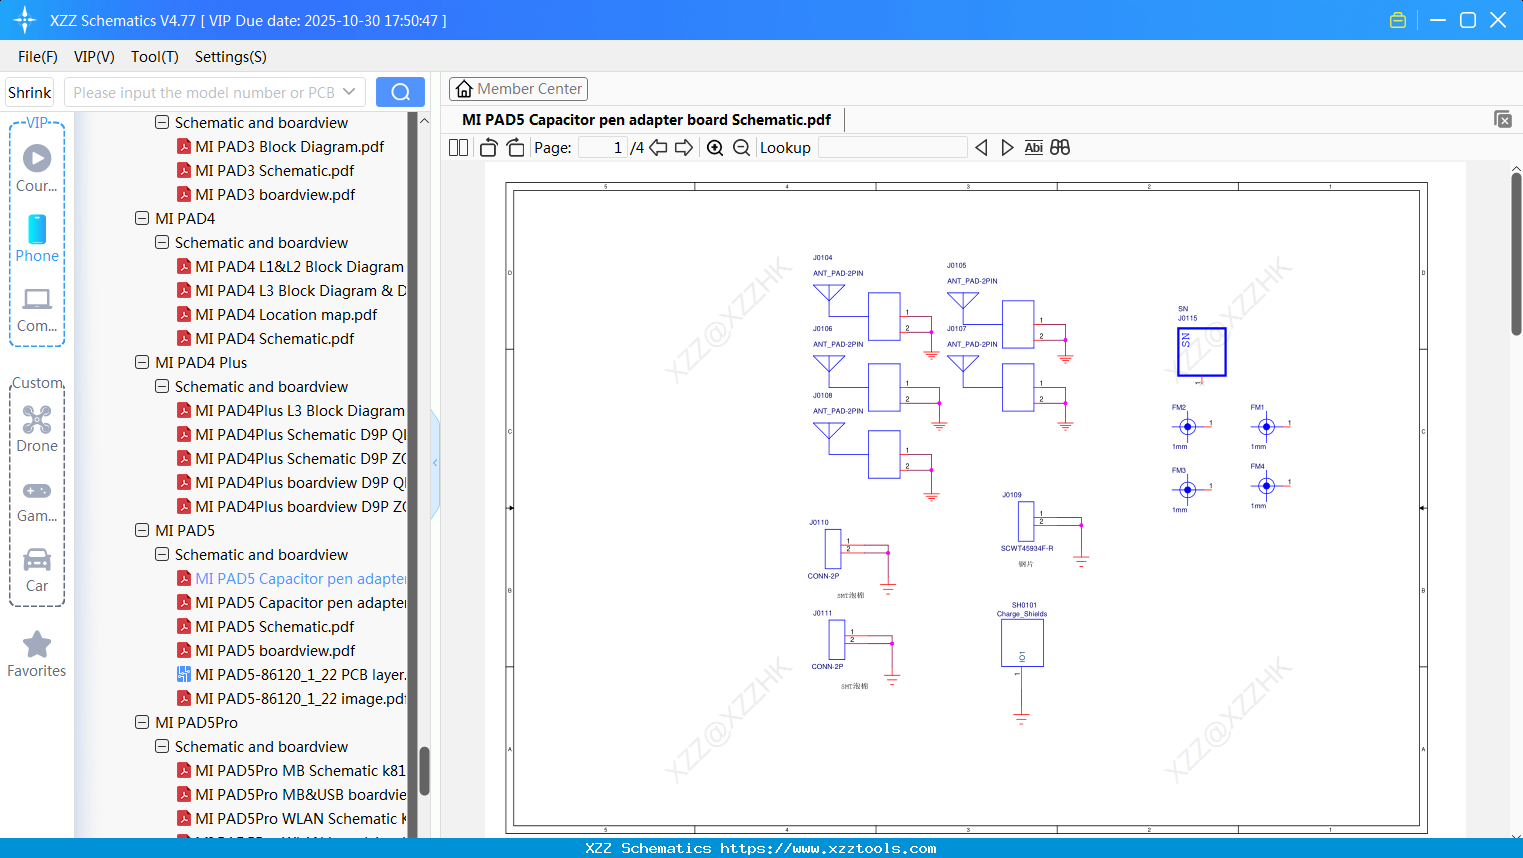This screenshot has height=858, width=1523.
Task: Open the Settings(S) menu
Action: coord(230,57)
